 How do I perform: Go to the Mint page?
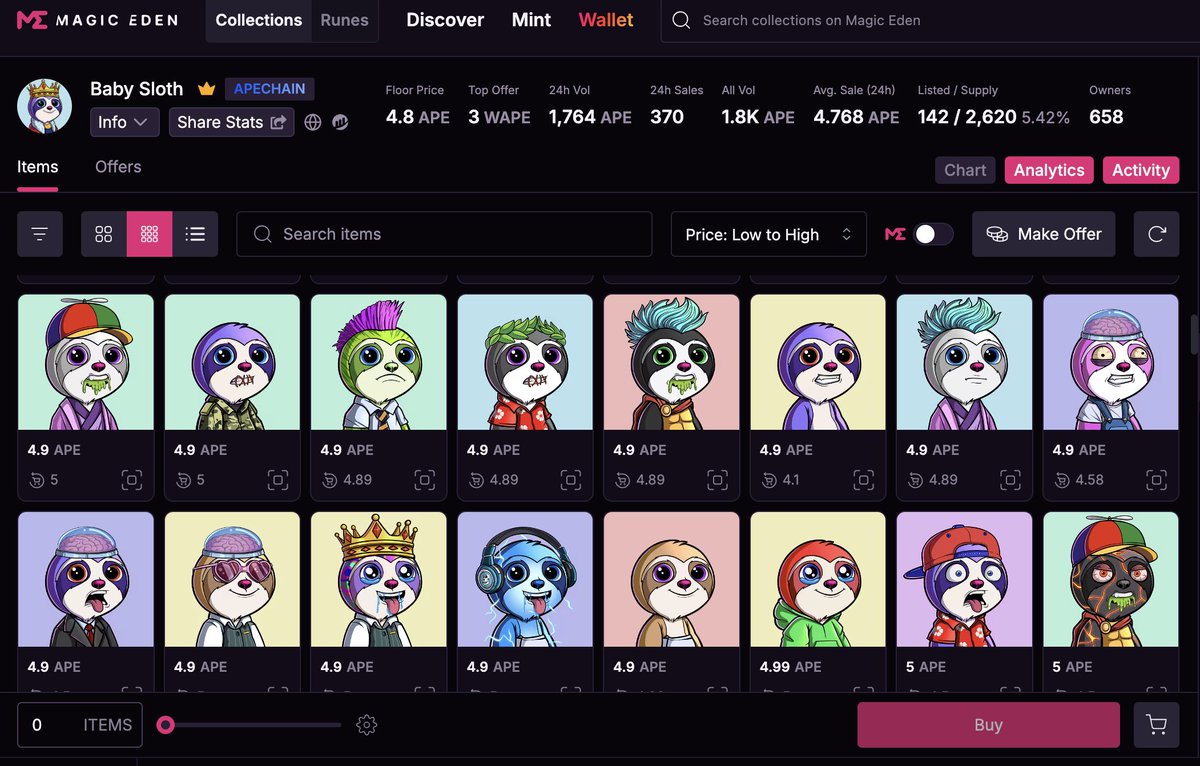[x=531, y=20]
